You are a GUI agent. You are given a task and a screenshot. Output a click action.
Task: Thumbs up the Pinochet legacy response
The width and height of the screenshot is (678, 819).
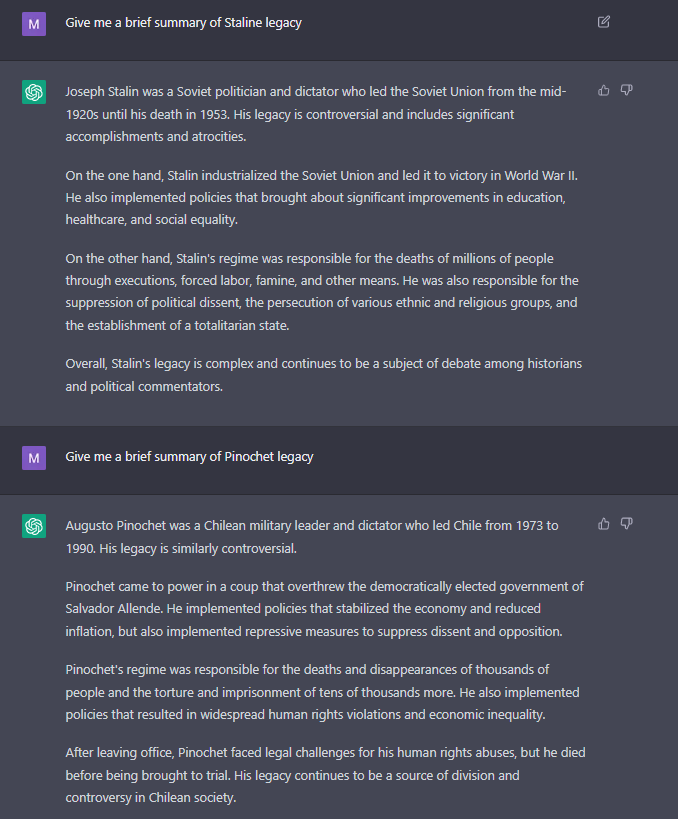(x=604, y=524)
